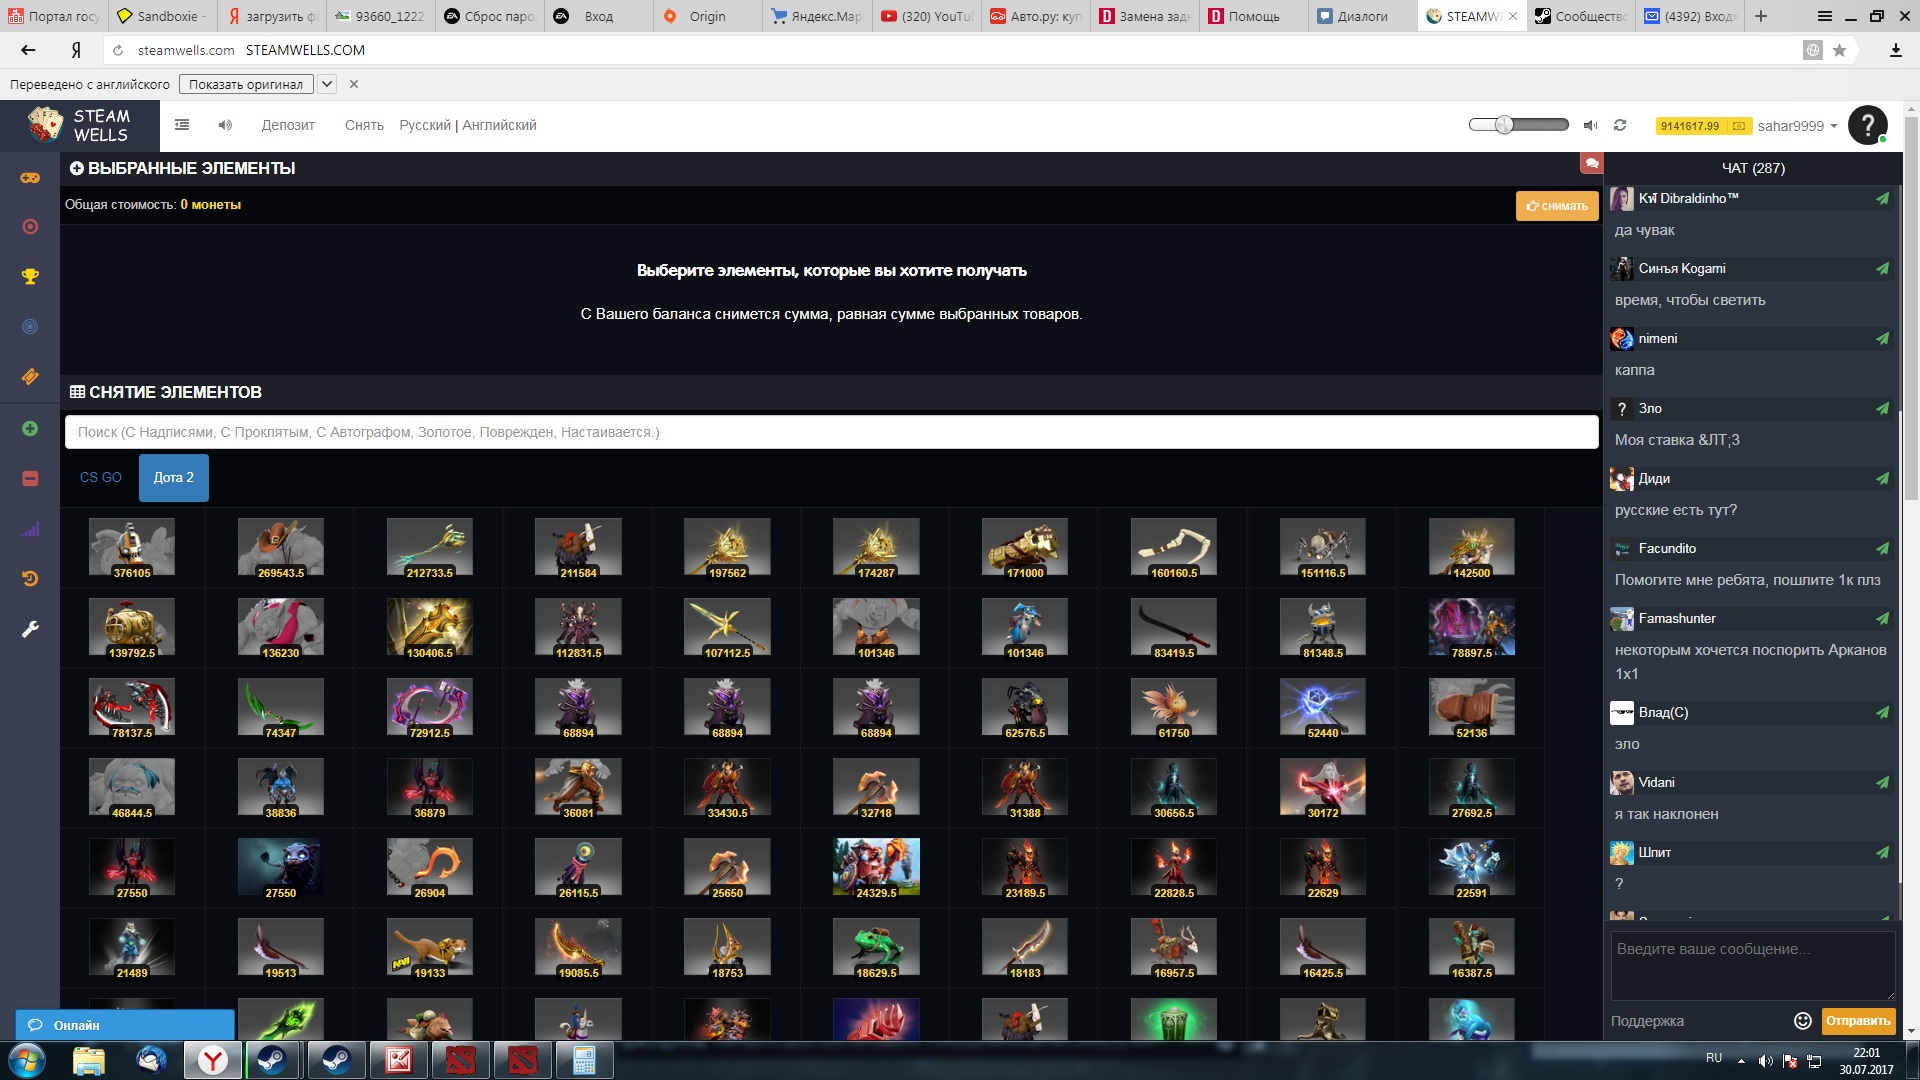Toggle the hamburger sidebar menu icon
The width and height of the screenshot is (1920, 1080).
pos(182,125)
